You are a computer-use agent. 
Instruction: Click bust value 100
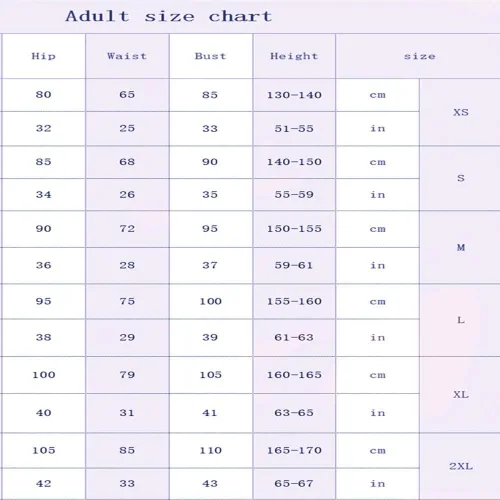[x=211, y=301]
